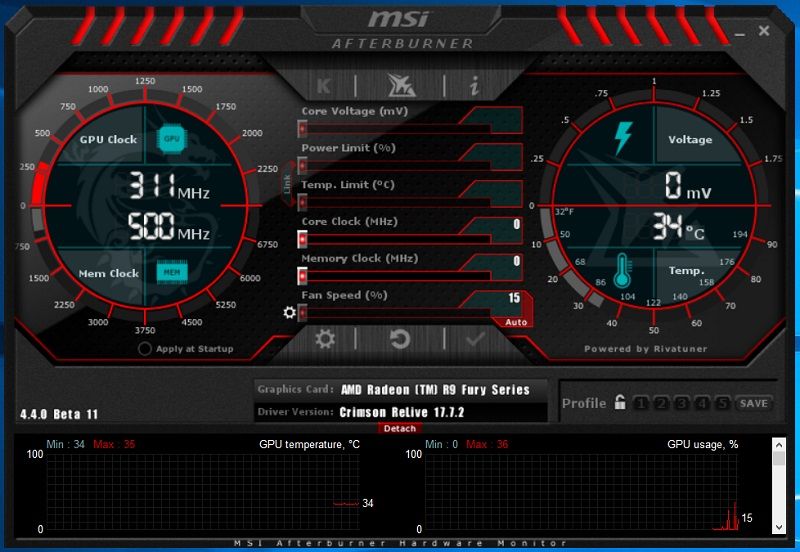Click the Core Voltage slider handle
The height and width of the screenshot is (552, 800).
[303, 129]
